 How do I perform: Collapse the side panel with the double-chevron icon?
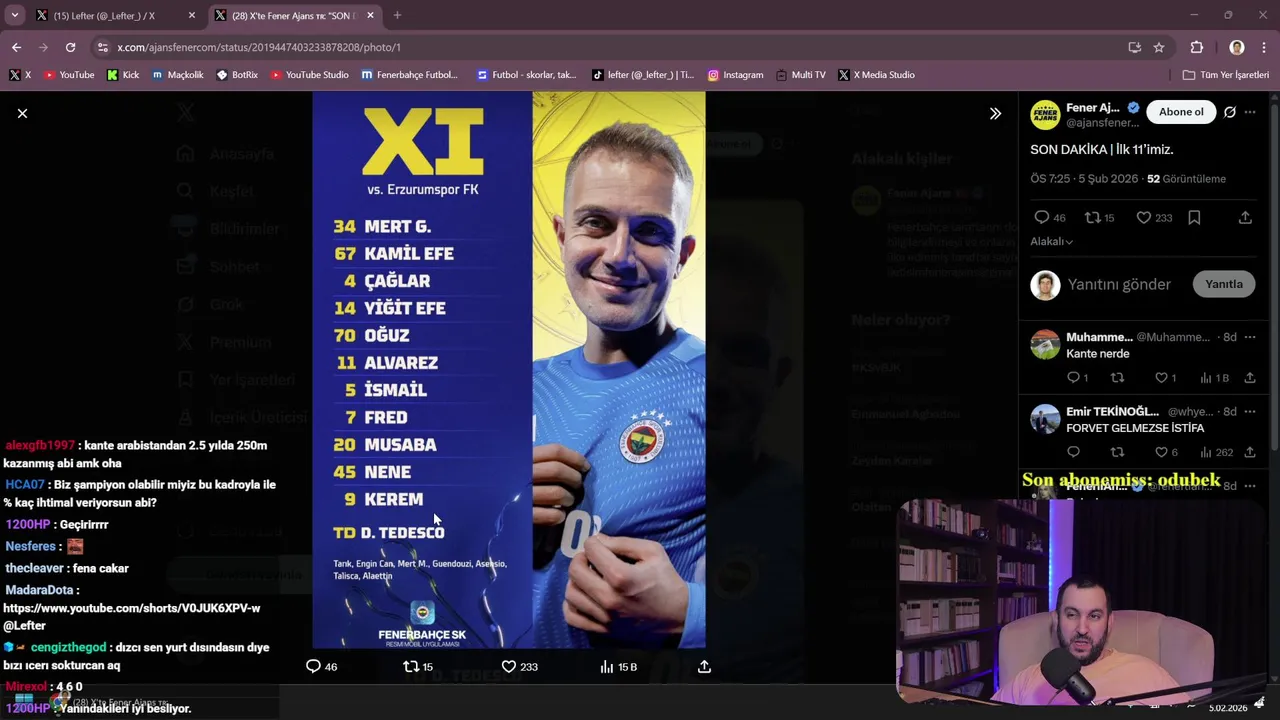[x=995, y=113]
